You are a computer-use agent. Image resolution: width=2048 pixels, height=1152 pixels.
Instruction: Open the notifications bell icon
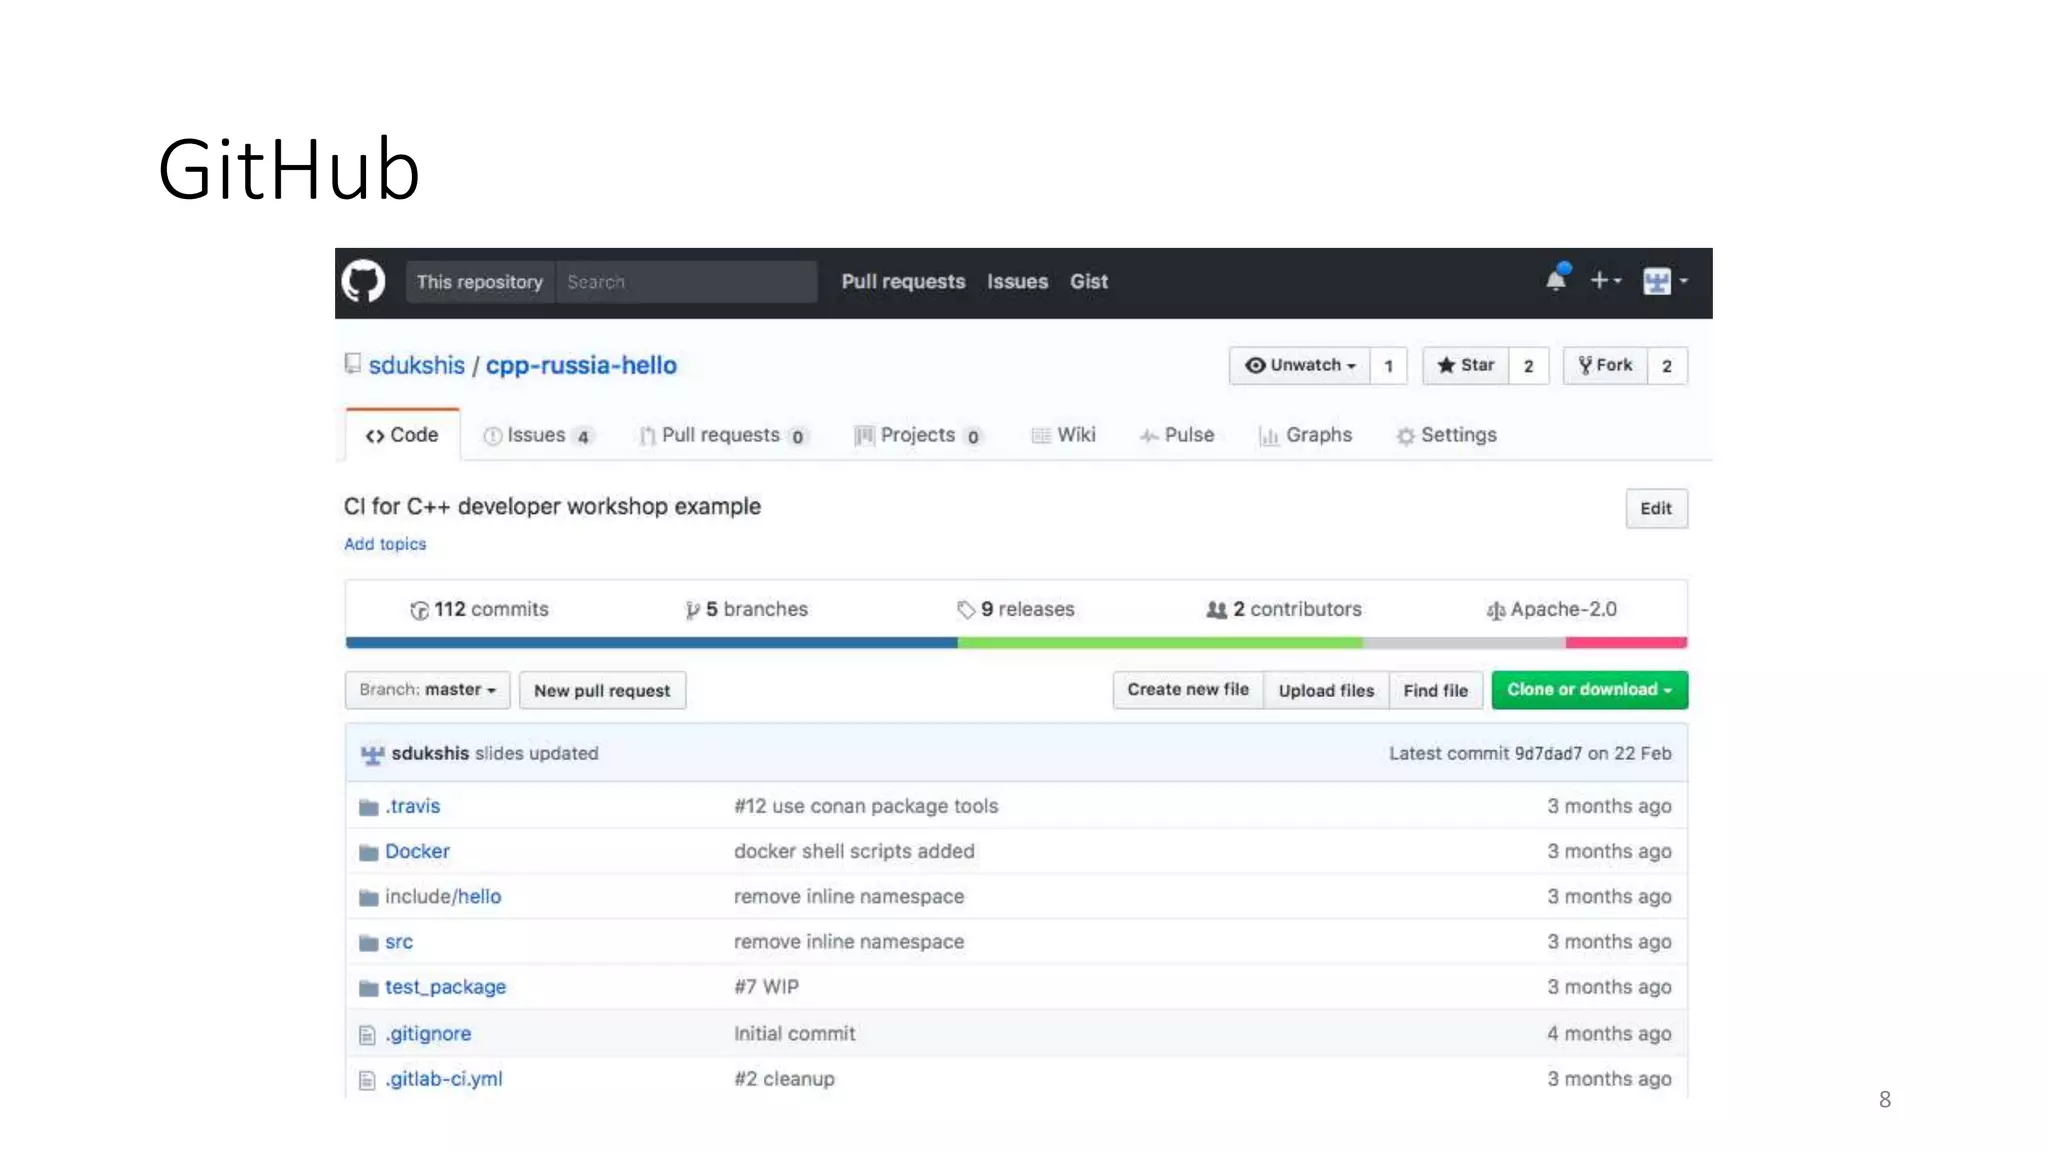[1557, 279]
